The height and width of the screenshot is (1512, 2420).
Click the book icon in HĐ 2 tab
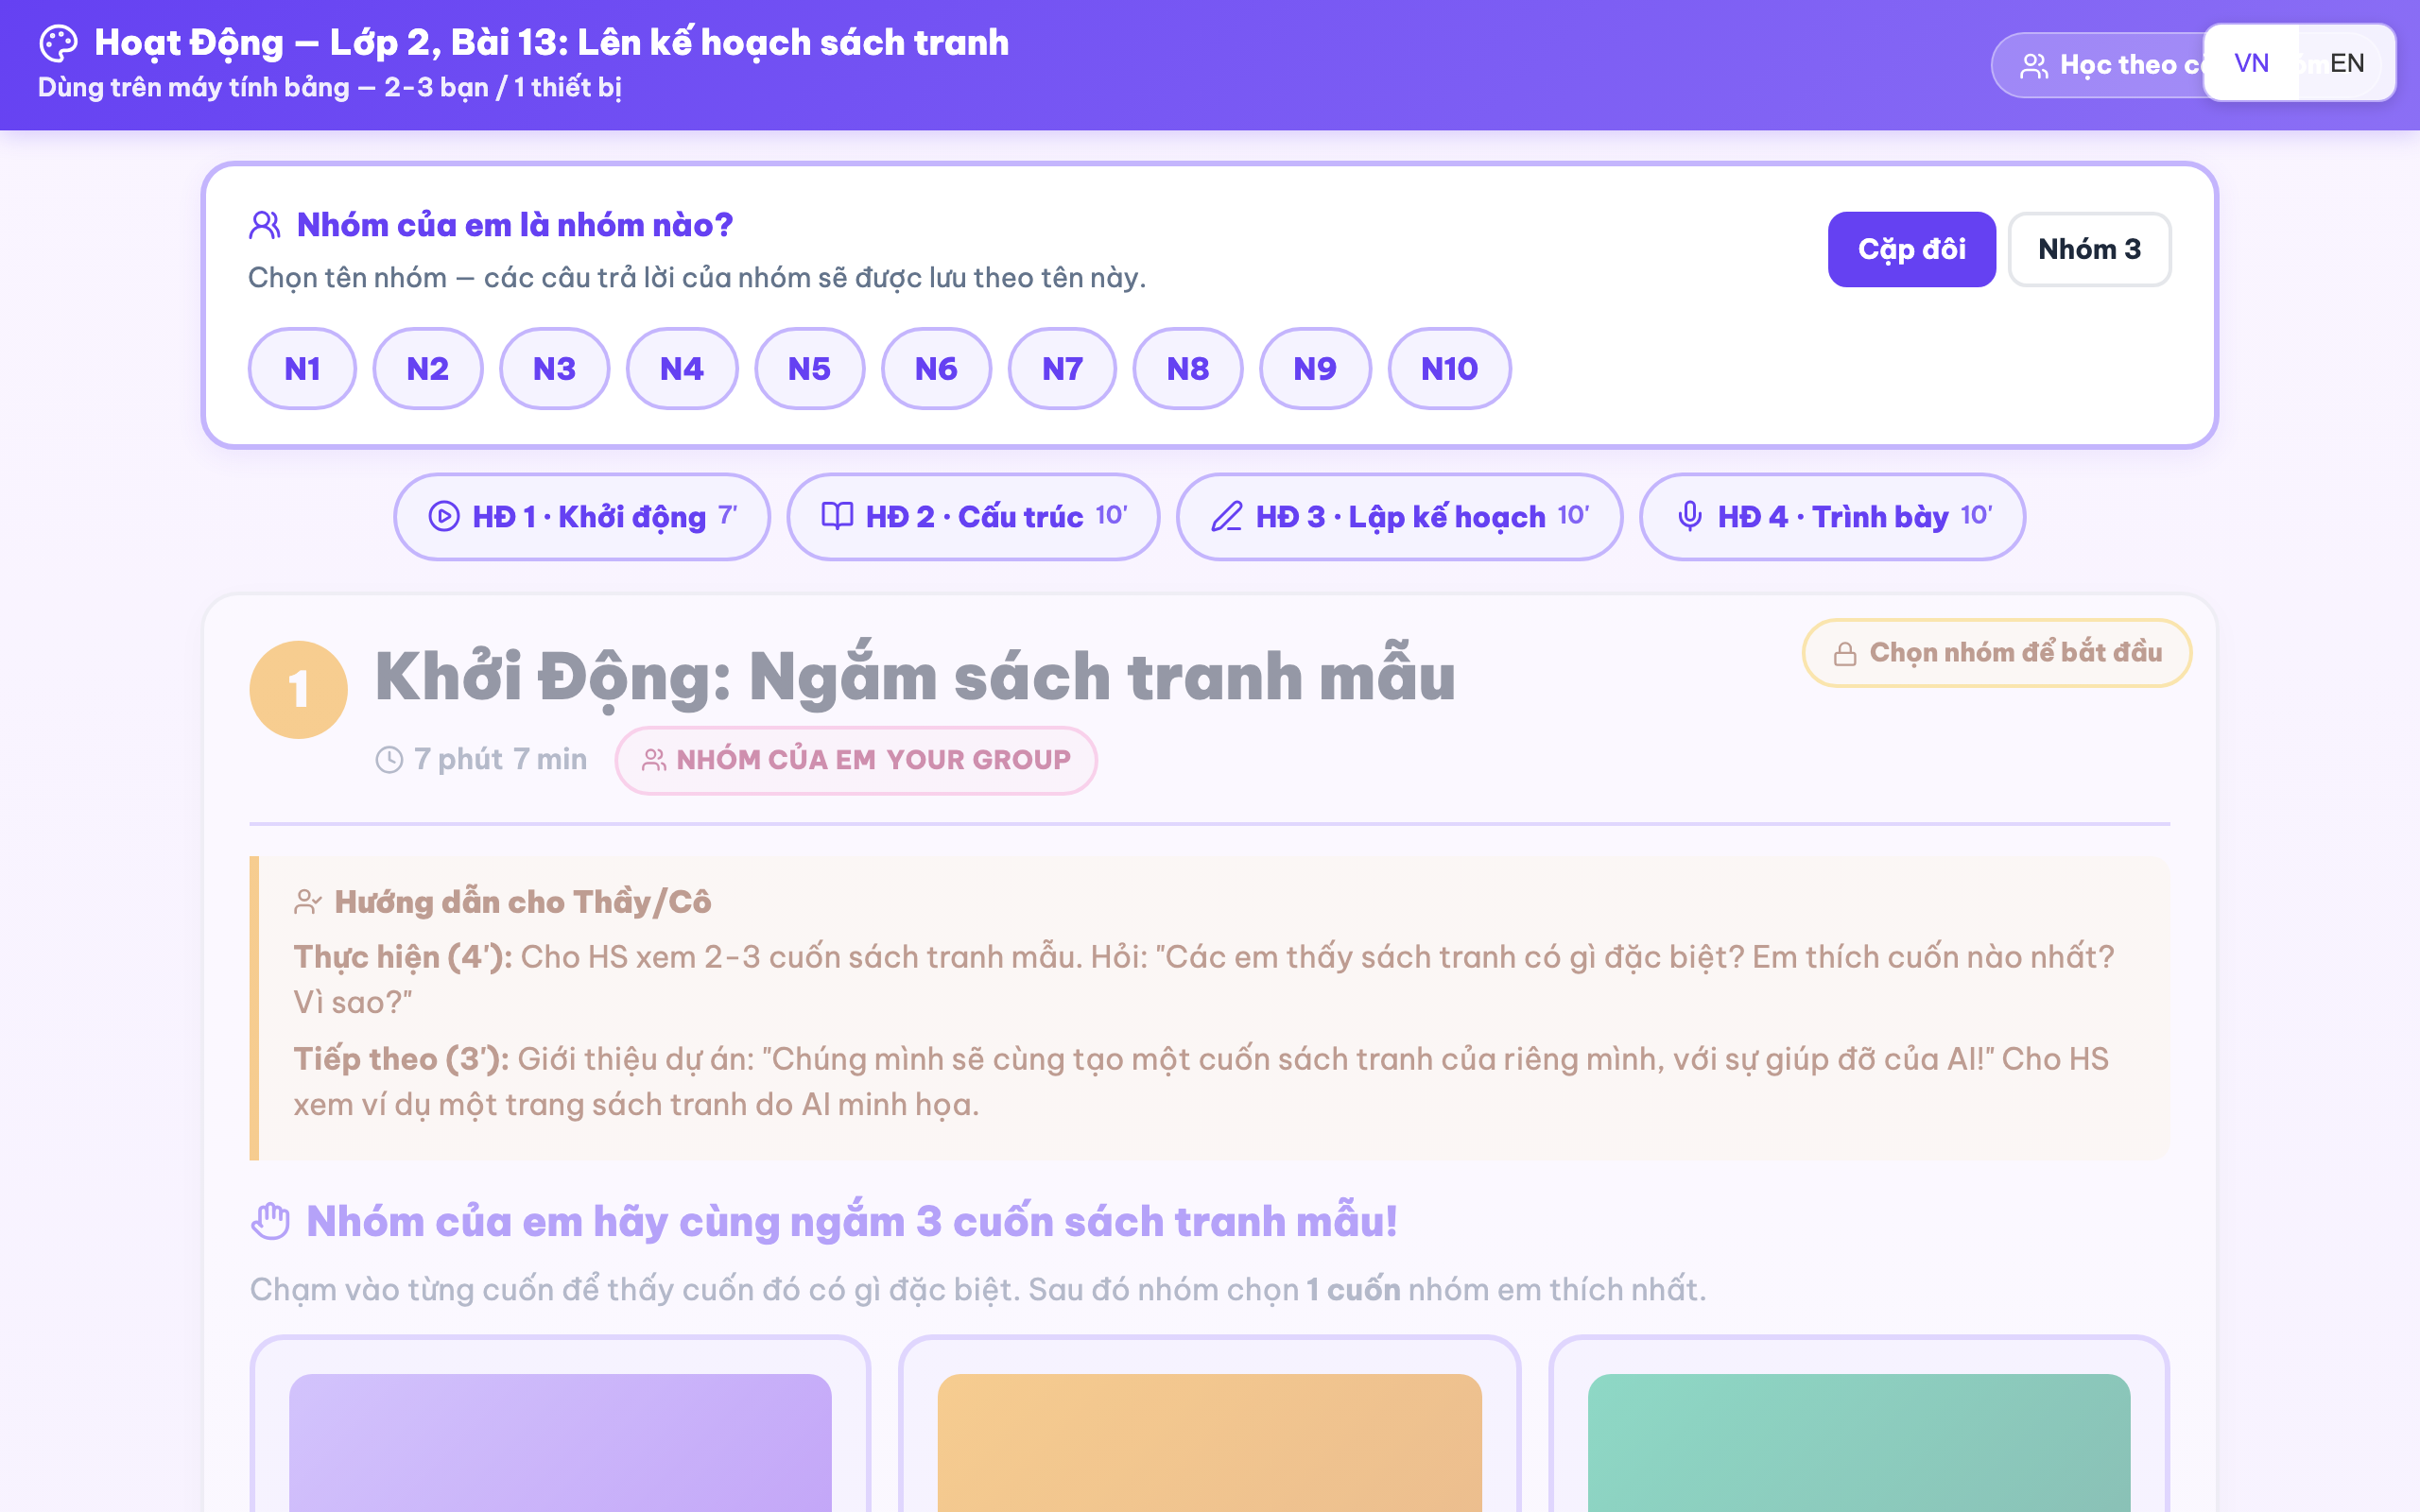tap(837, 516)
